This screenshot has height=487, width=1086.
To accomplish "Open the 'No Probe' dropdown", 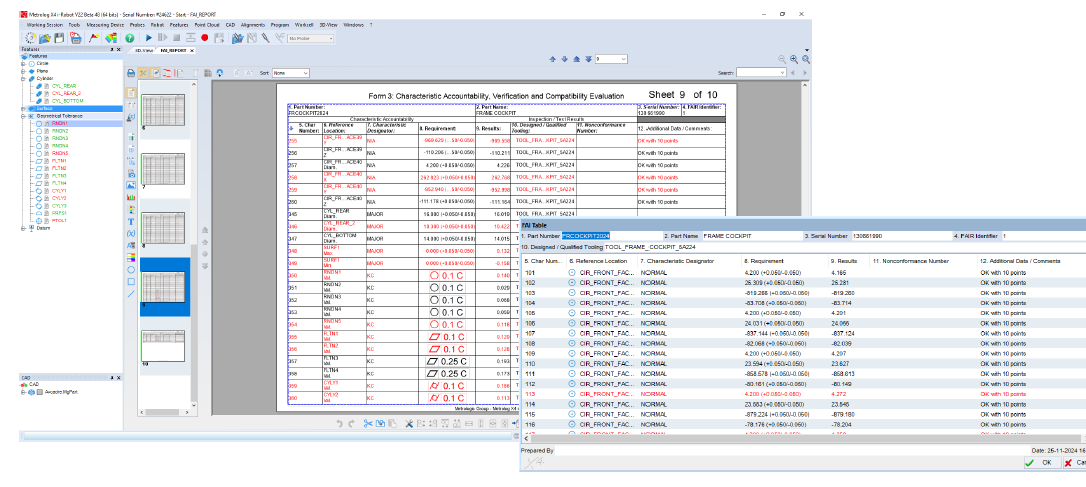I will click(314, 38).
